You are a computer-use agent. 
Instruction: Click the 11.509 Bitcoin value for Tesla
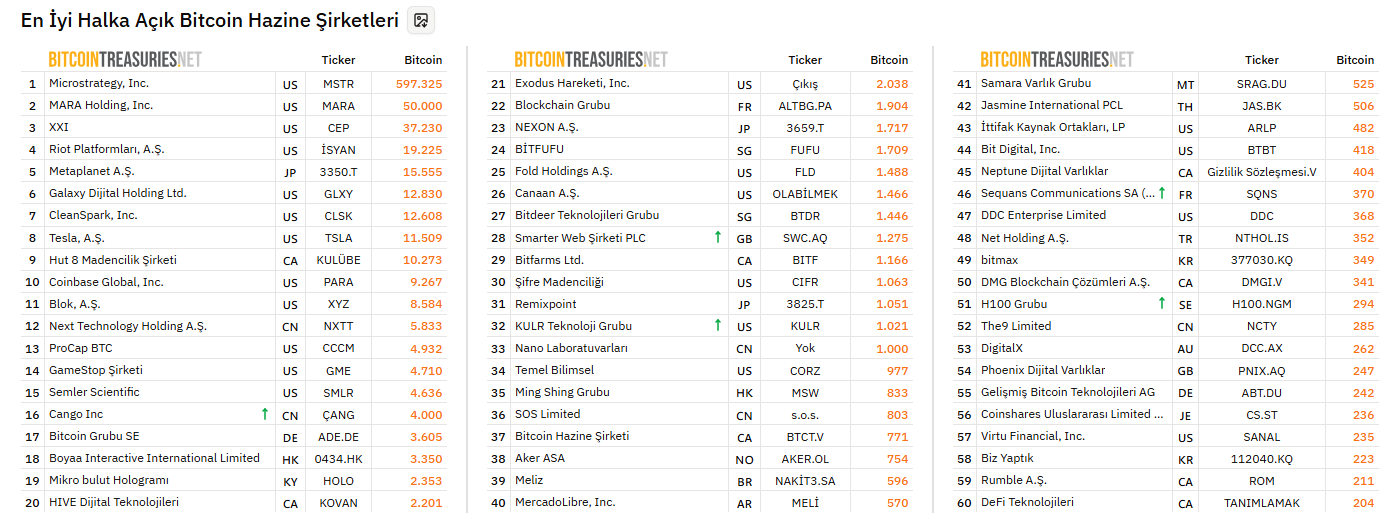click(423, 237)
